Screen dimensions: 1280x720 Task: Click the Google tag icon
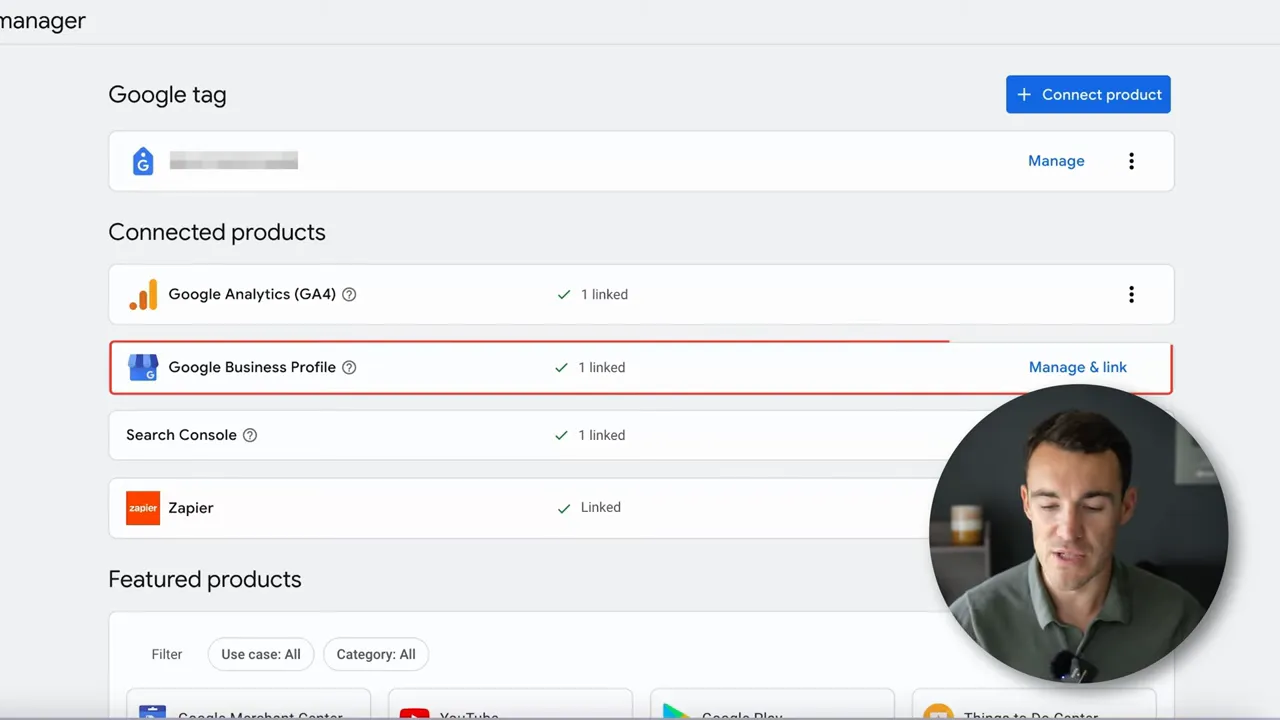pos(143,161)
